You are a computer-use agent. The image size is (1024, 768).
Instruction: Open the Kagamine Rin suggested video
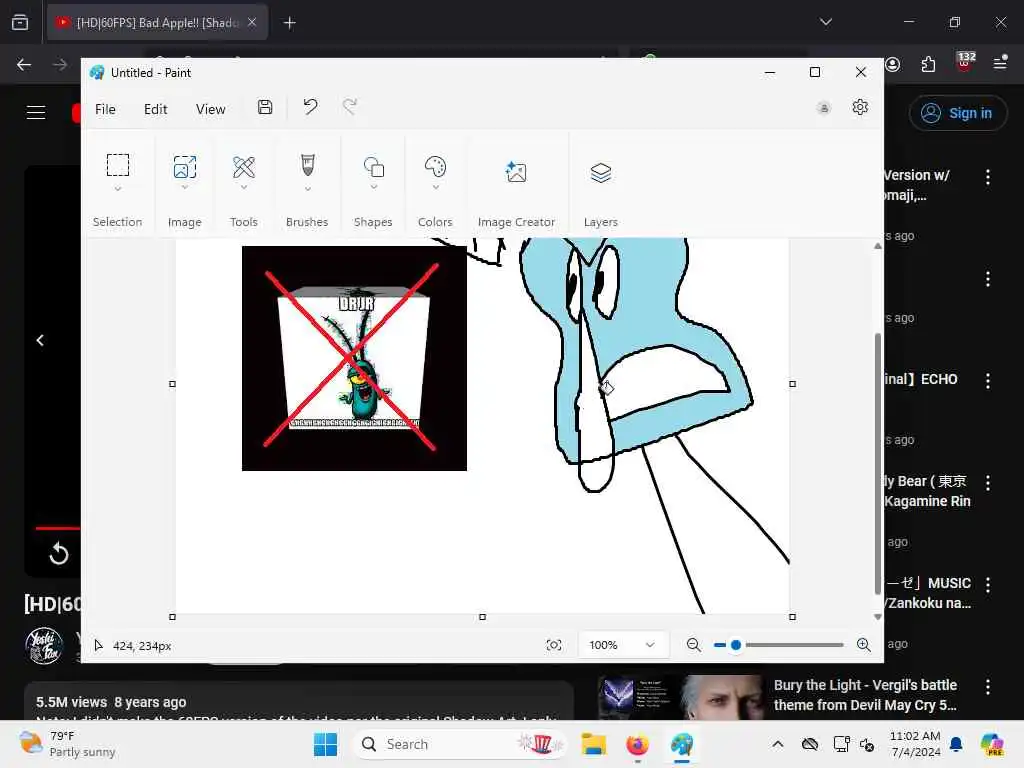pyautogui.click(x=927, y=491)
